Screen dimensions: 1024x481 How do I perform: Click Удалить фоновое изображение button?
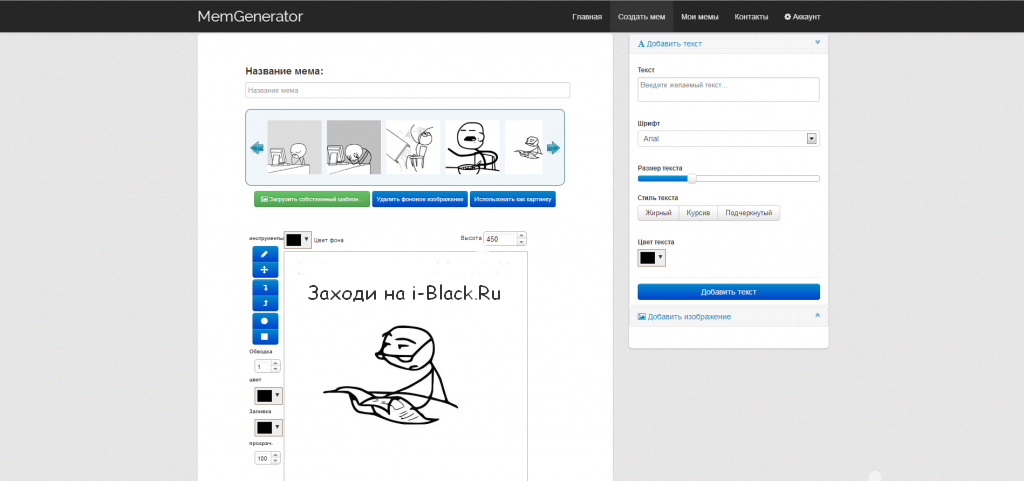click(x=420, y=199)
